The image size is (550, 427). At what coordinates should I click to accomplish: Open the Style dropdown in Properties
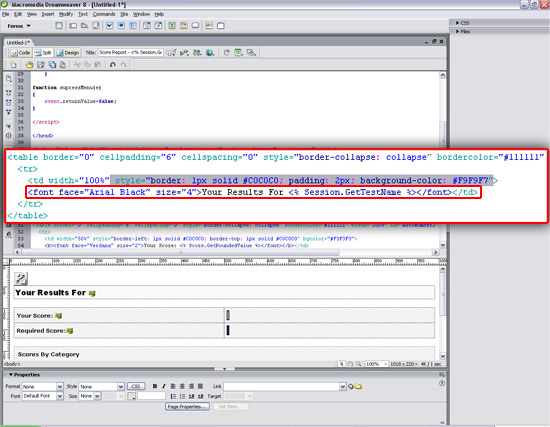point(121,387)
